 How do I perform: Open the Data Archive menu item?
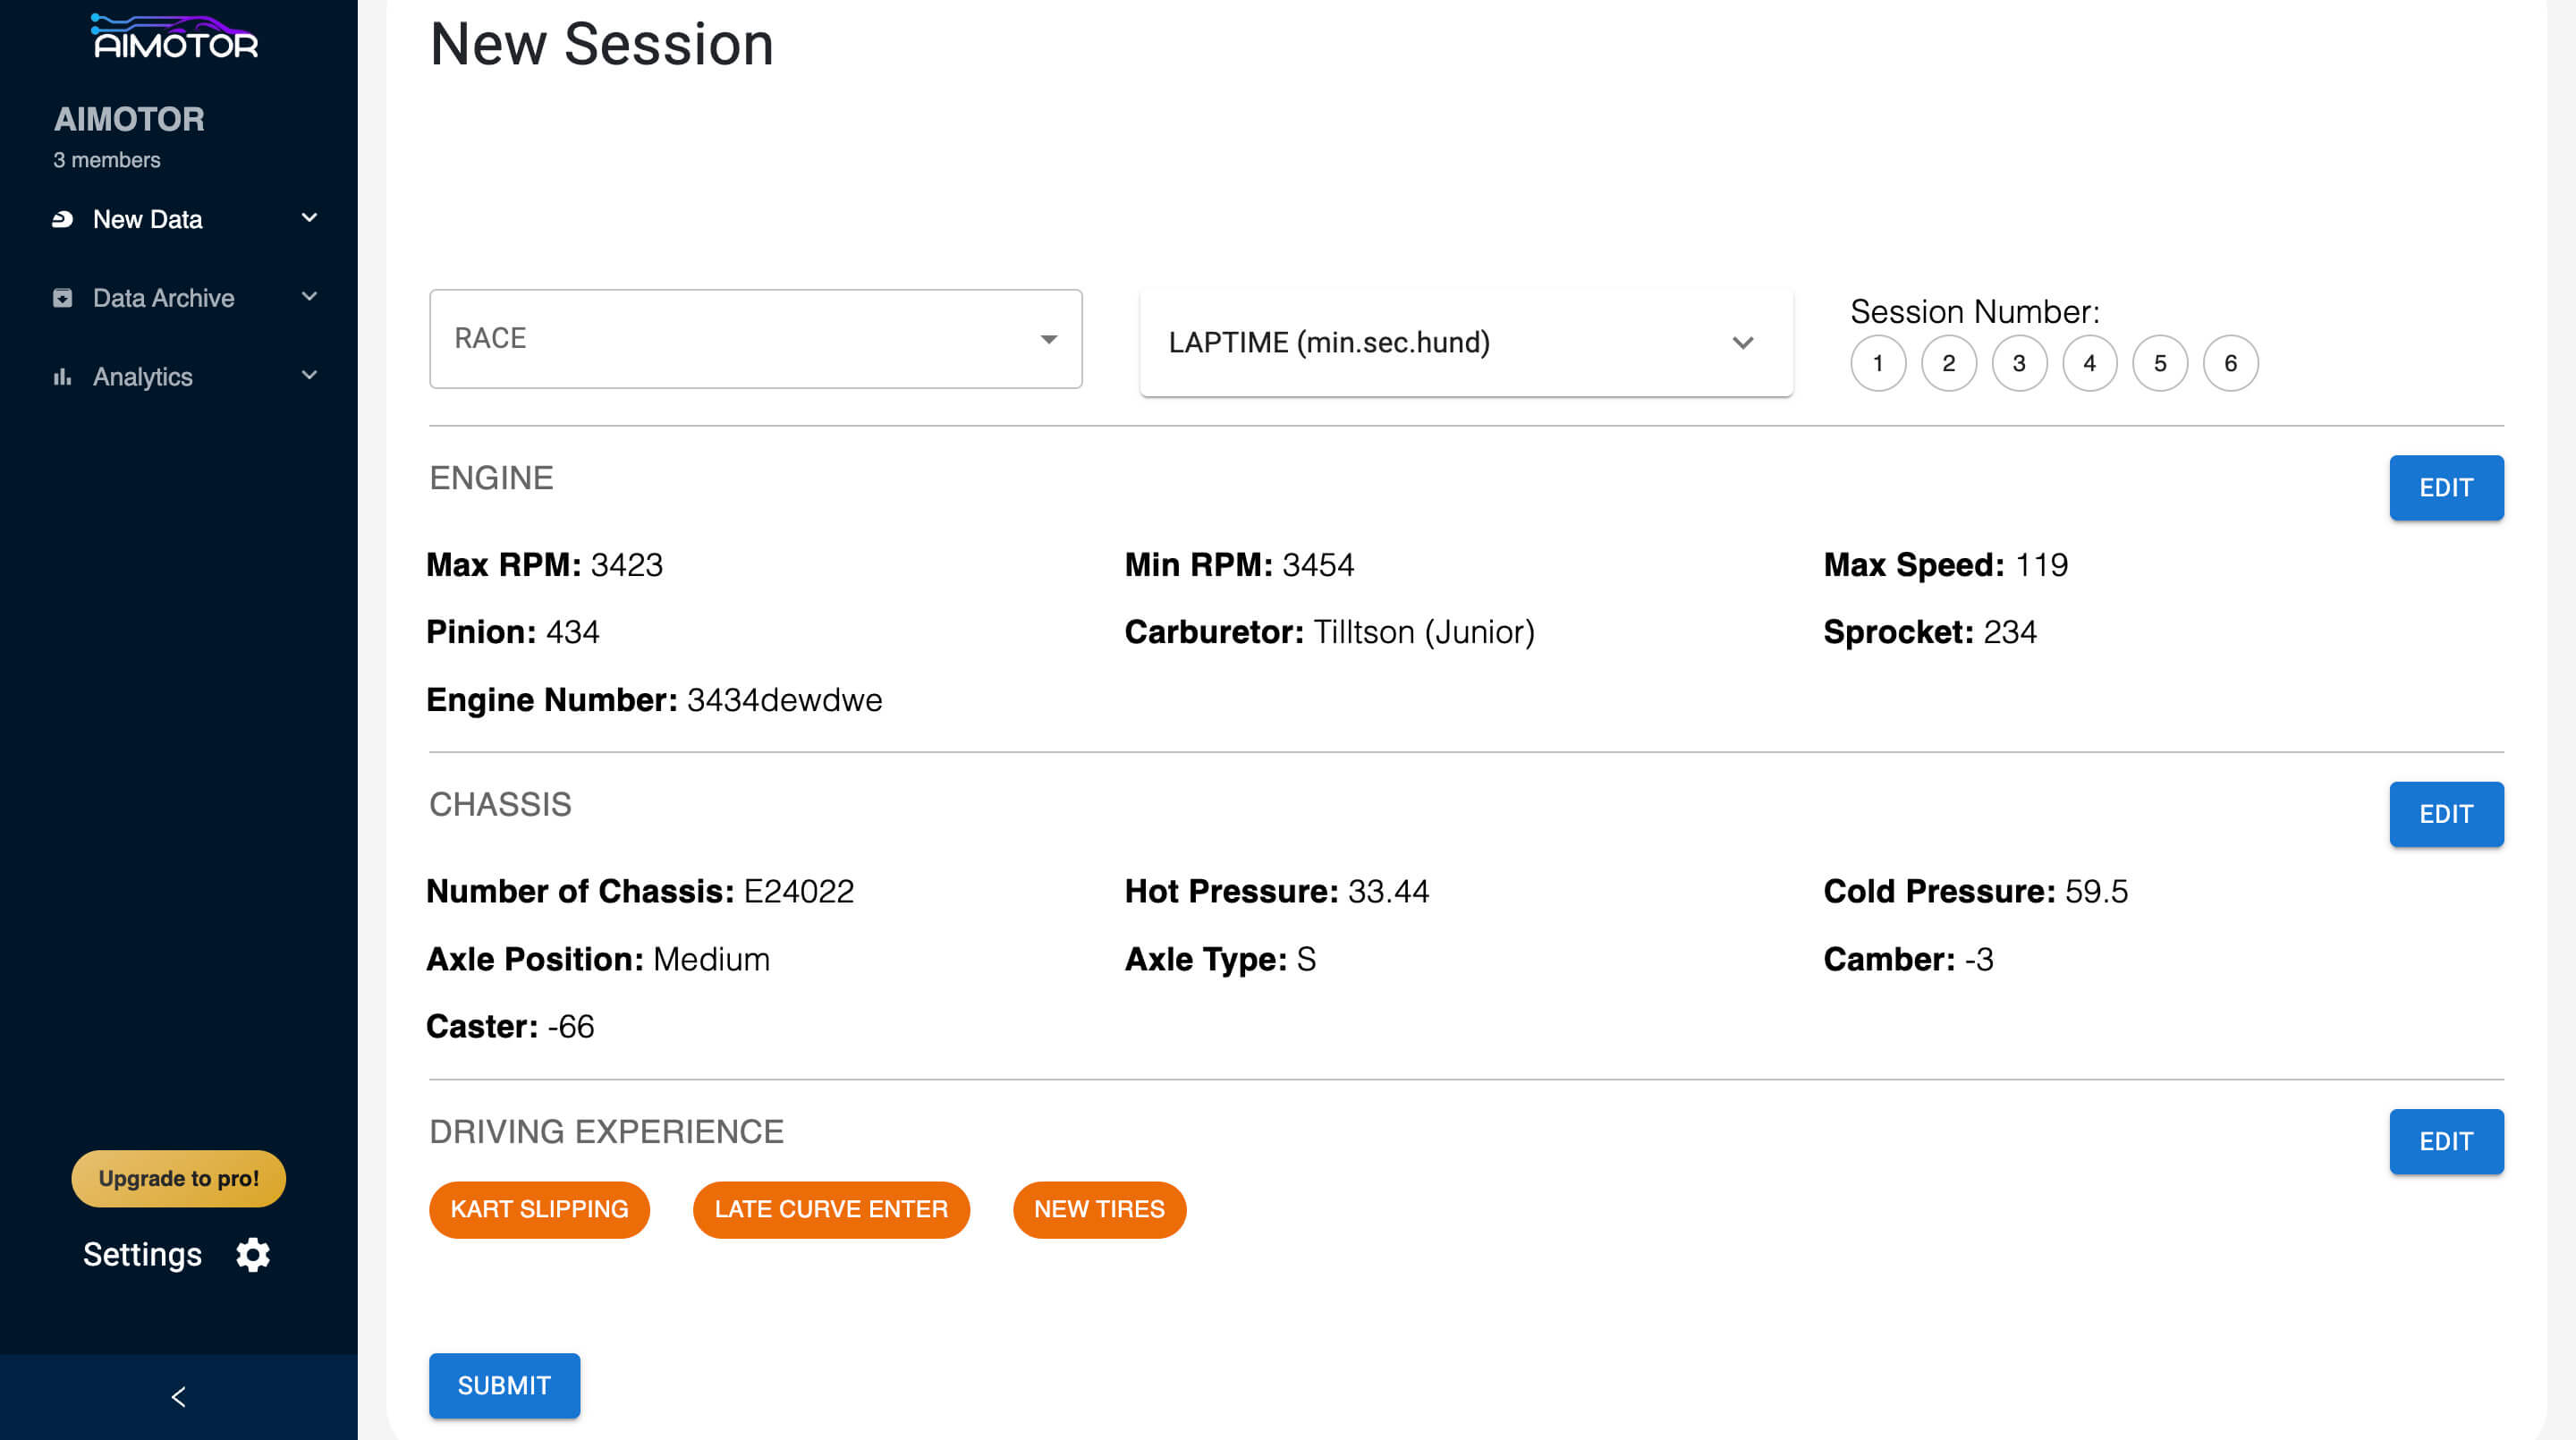tap(163, 298)
